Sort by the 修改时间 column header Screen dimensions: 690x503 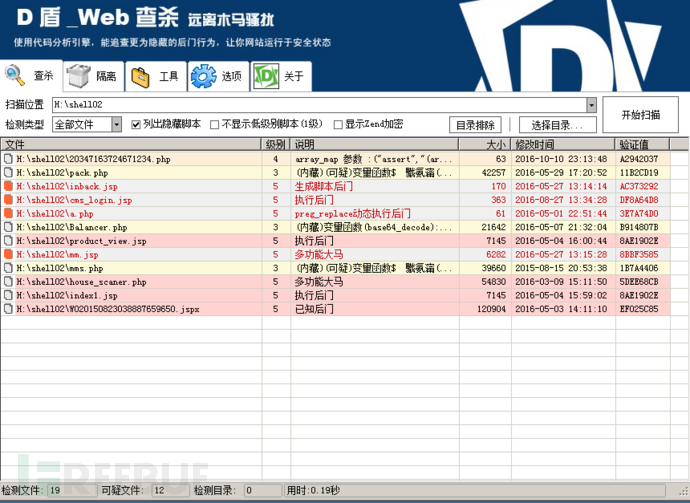(563, 144)
